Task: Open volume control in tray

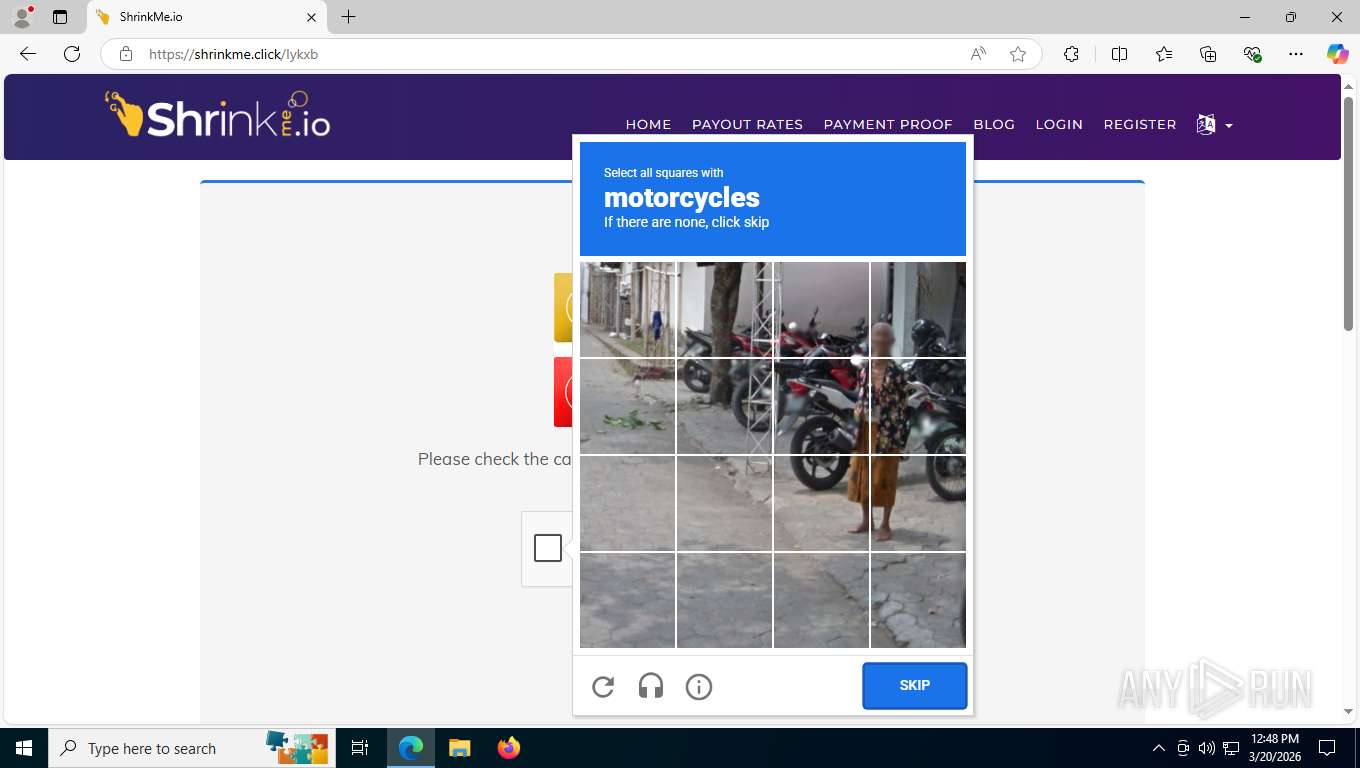Action: point(1207,748)
